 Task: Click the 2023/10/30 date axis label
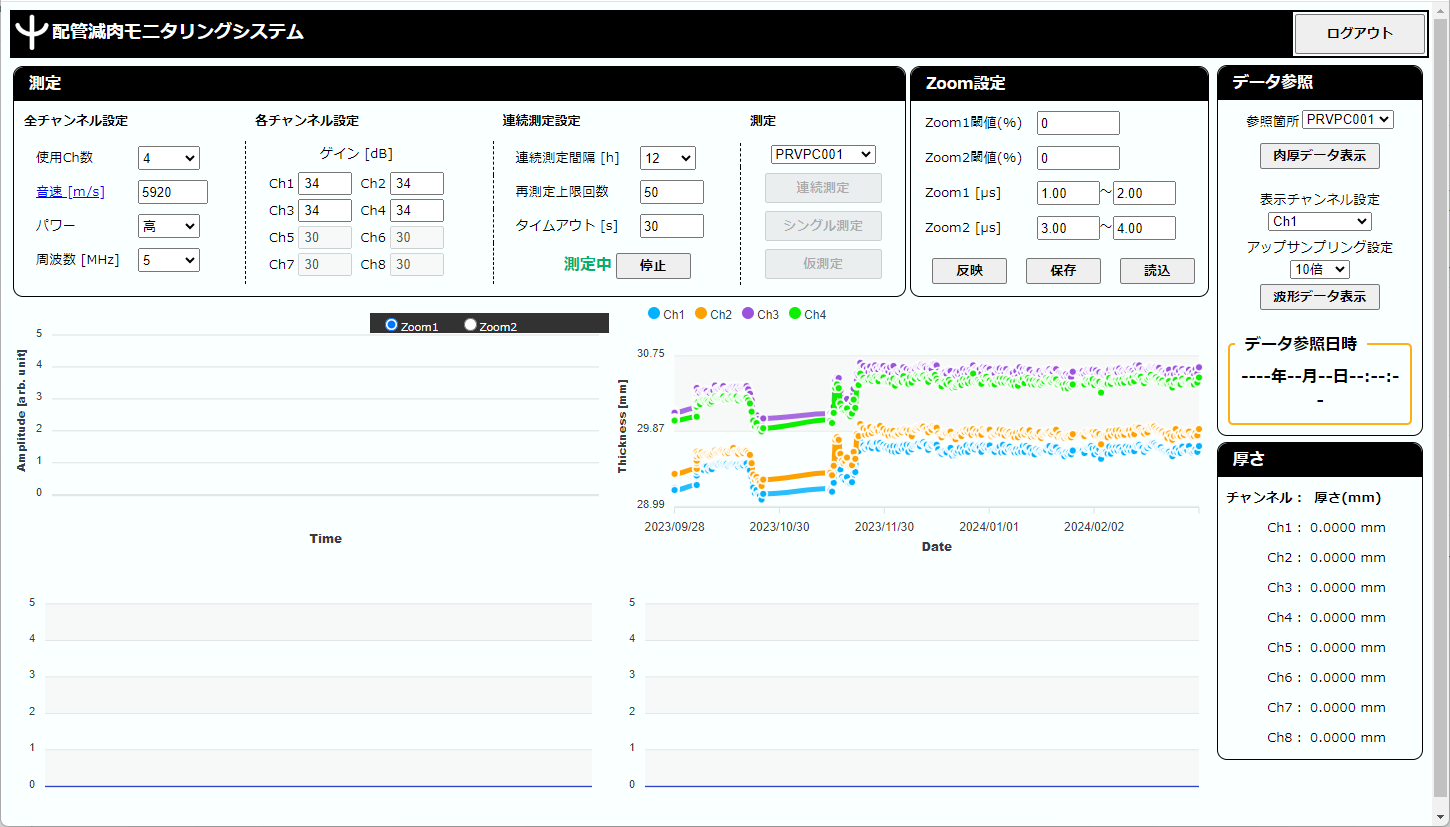779,526
